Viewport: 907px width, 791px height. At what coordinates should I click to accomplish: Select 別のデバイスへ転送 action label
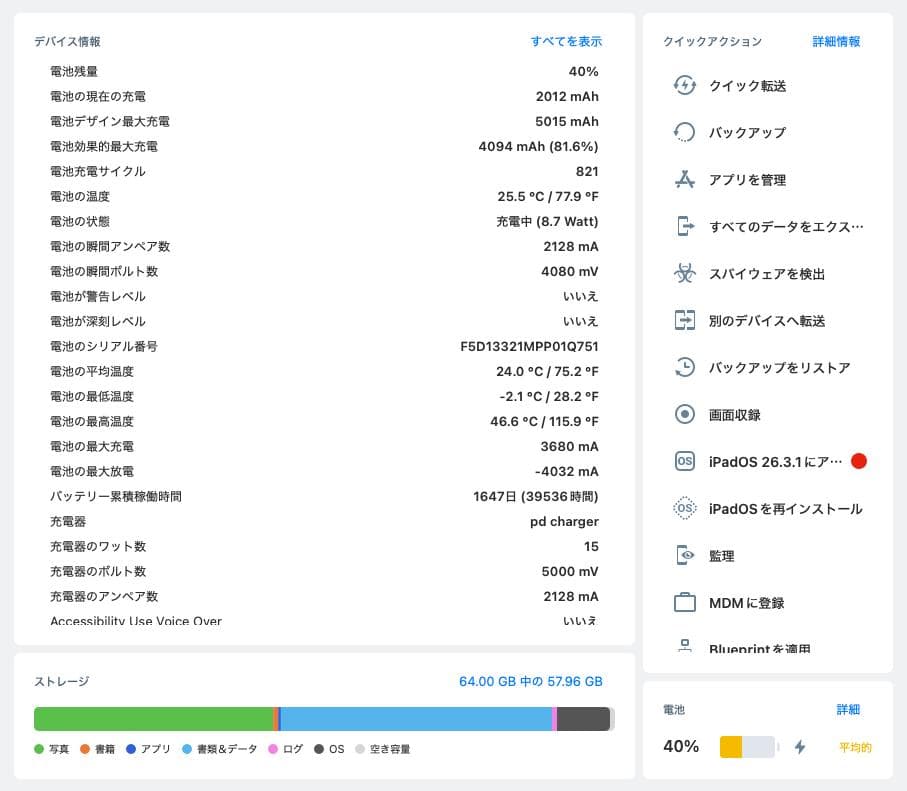coord(767,321)
